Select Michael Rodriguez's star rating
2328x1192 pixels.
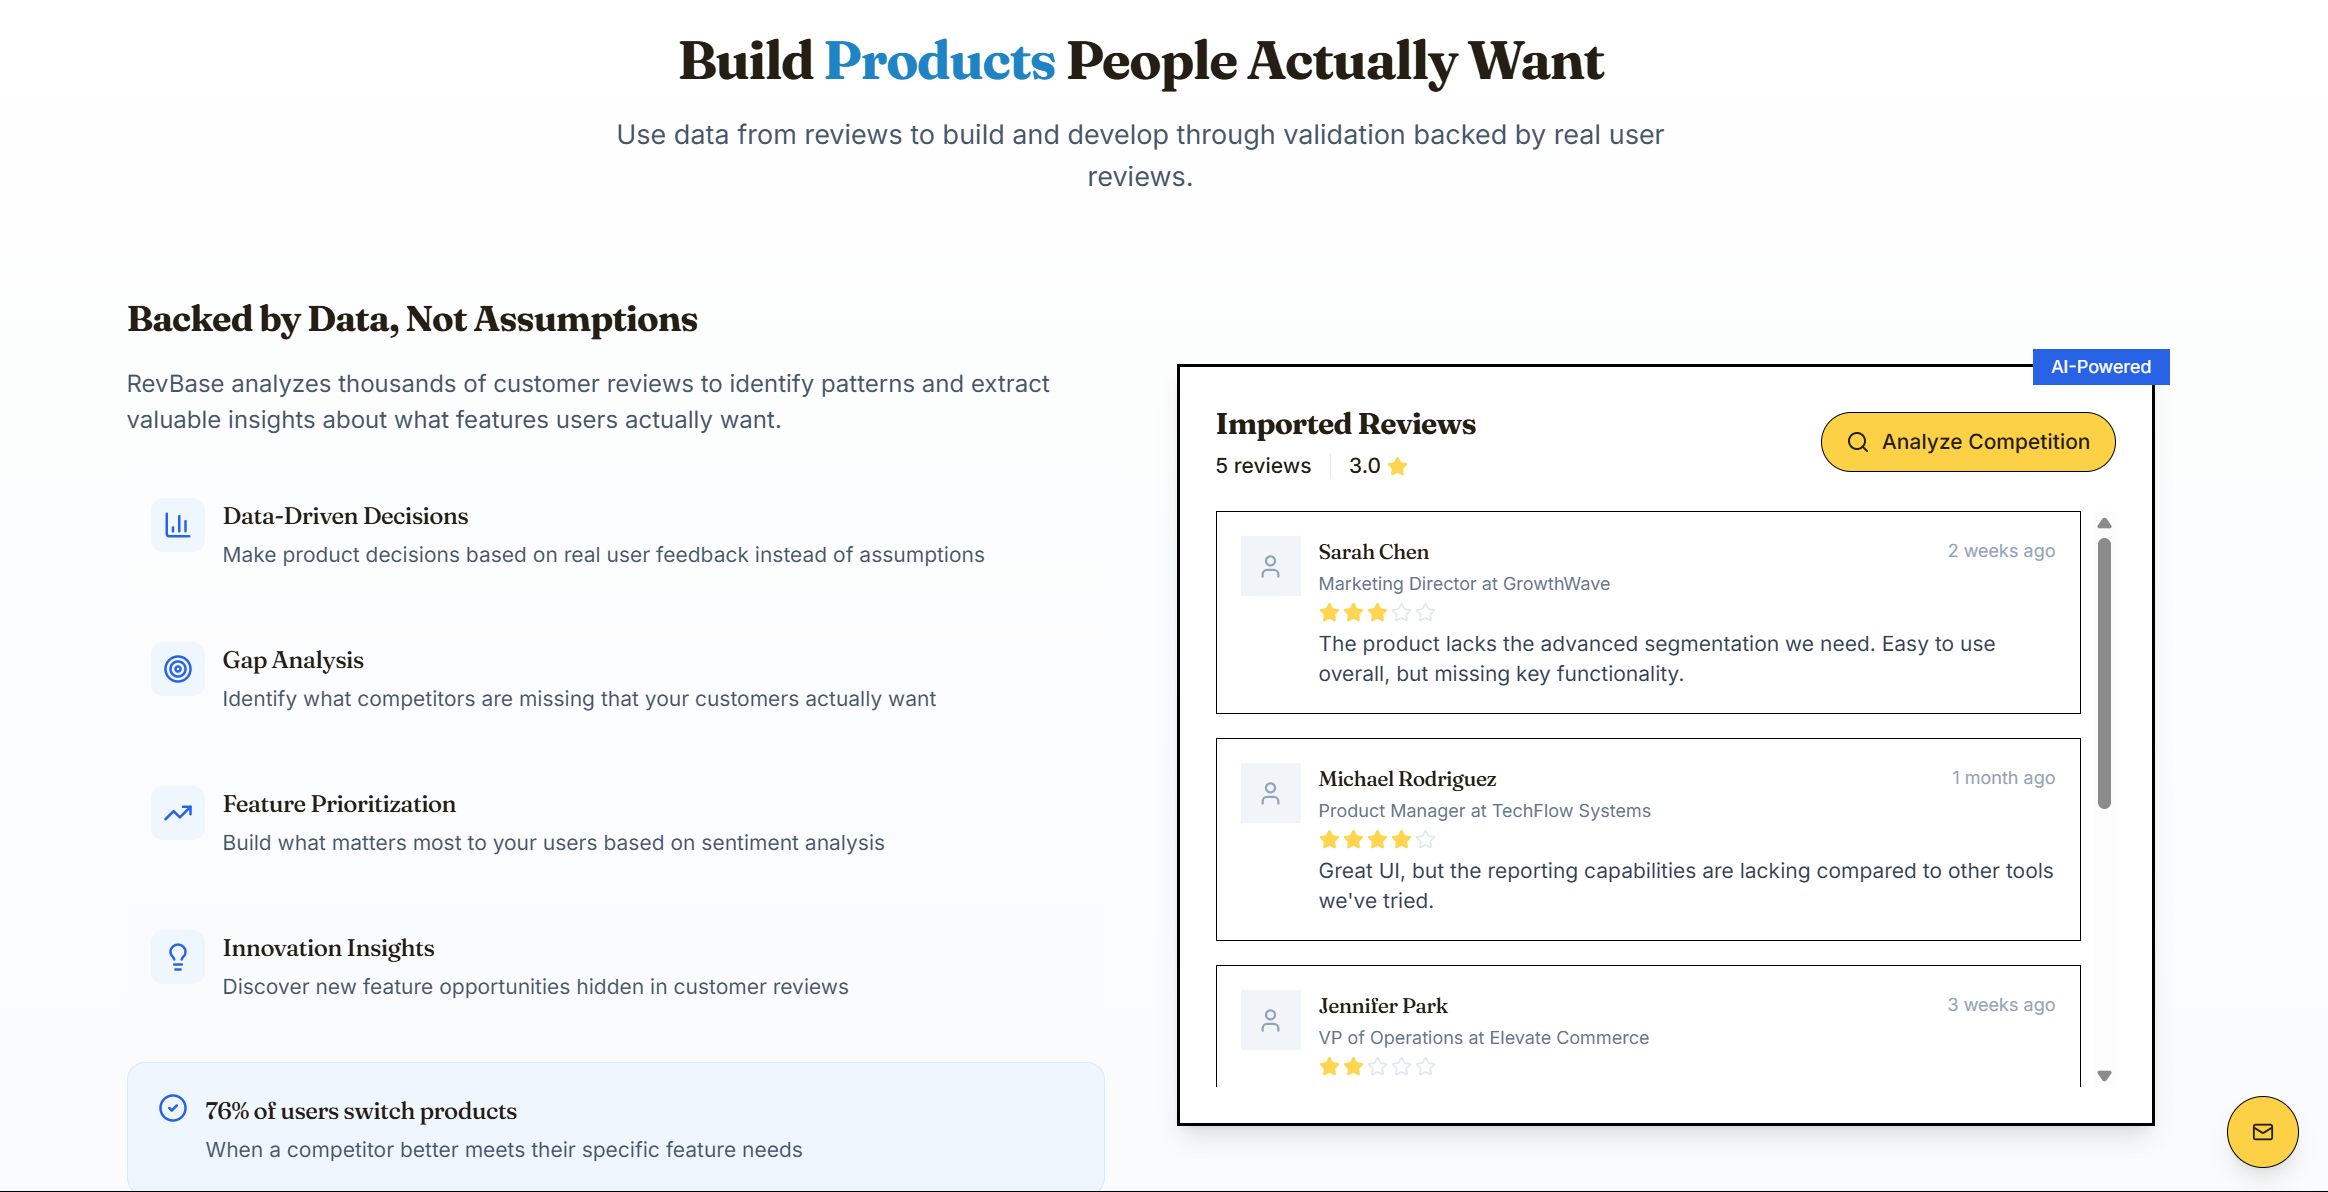click(x=1377, y=839)
